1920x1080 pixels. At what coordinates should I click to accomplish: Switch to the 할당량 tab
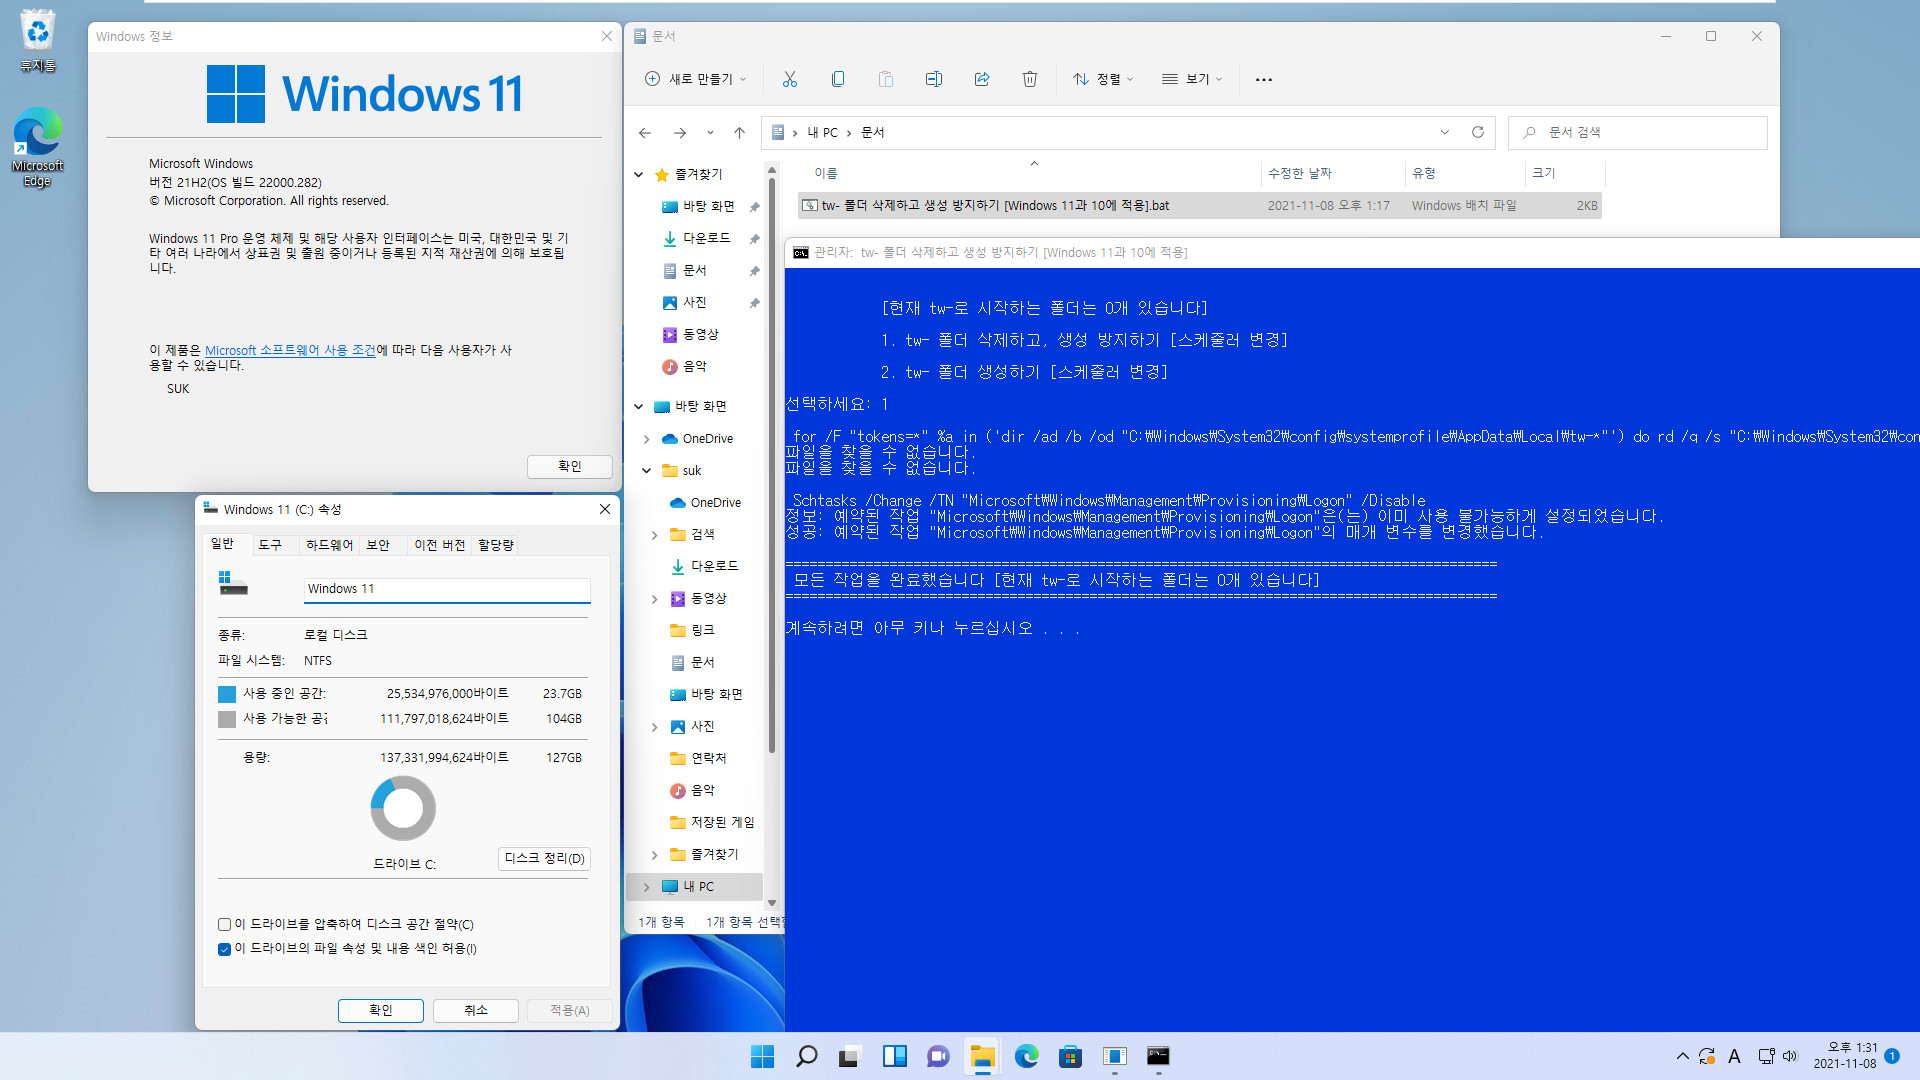coord(496,545)
